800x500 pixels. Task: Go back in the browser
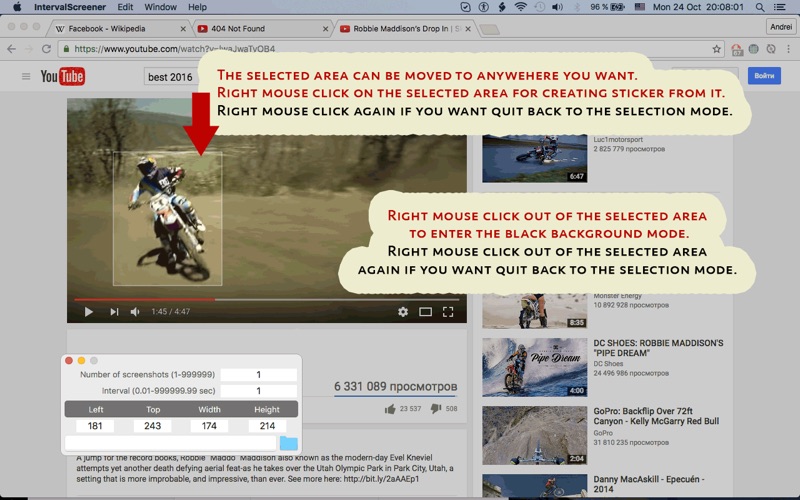point(11,49)
